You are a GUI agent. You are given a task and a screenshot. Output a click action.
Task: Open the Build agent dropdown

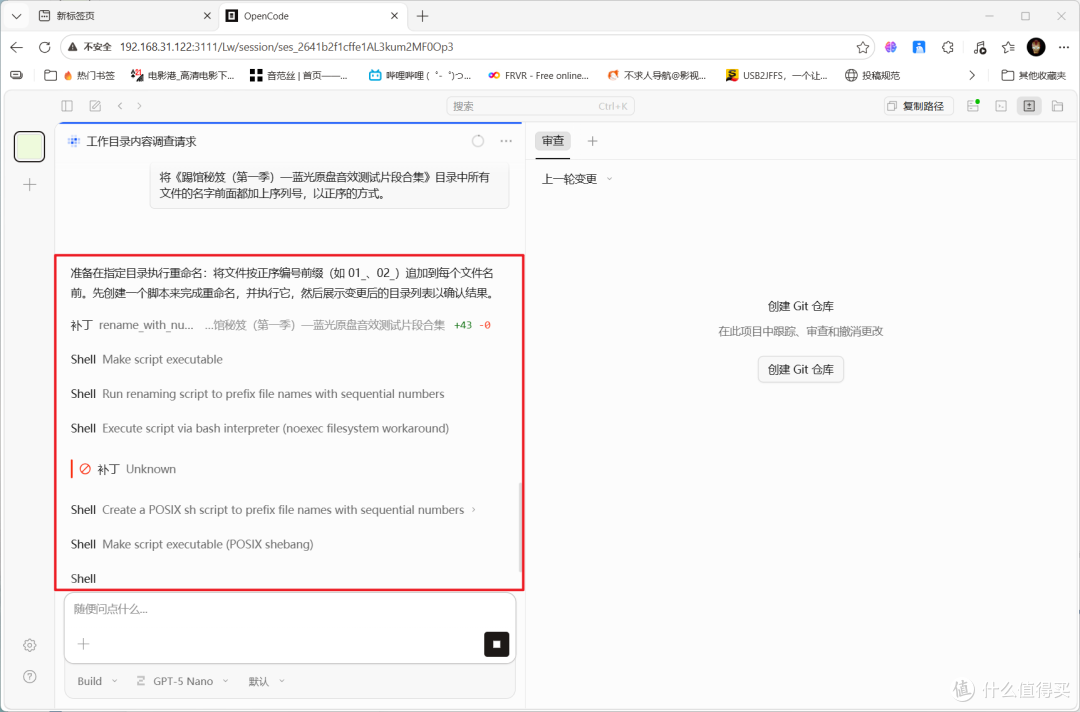coord(97,681)
